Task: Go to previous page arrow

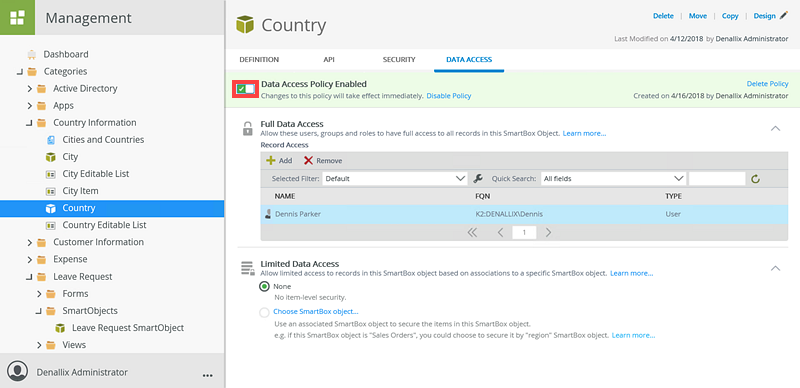Action: coord(501,233)
